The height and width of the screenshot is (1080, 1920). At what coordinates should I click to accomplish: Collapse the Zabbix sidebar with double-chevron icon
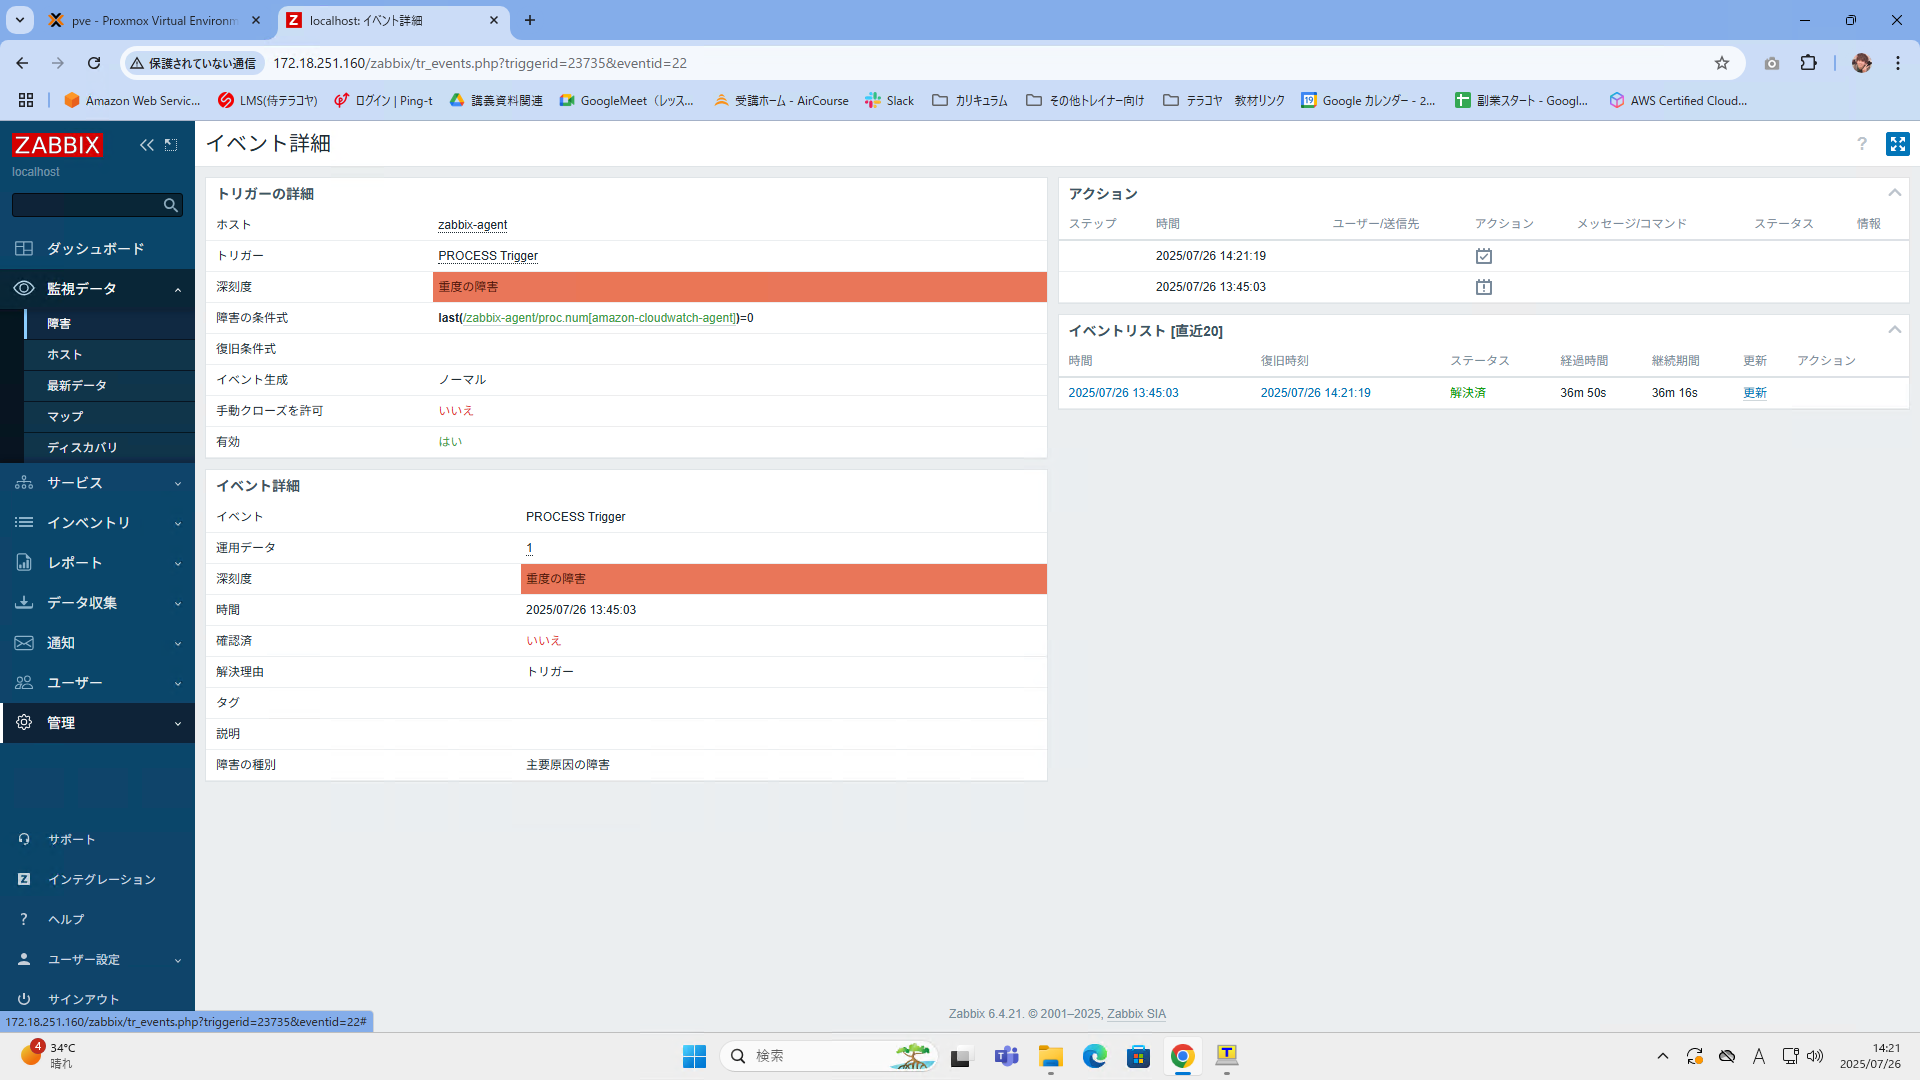147,145
